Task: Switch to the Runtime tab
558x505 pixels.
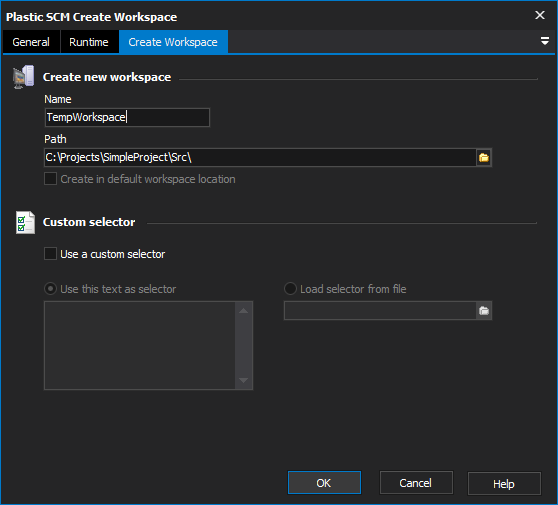Action: [89, 42]
